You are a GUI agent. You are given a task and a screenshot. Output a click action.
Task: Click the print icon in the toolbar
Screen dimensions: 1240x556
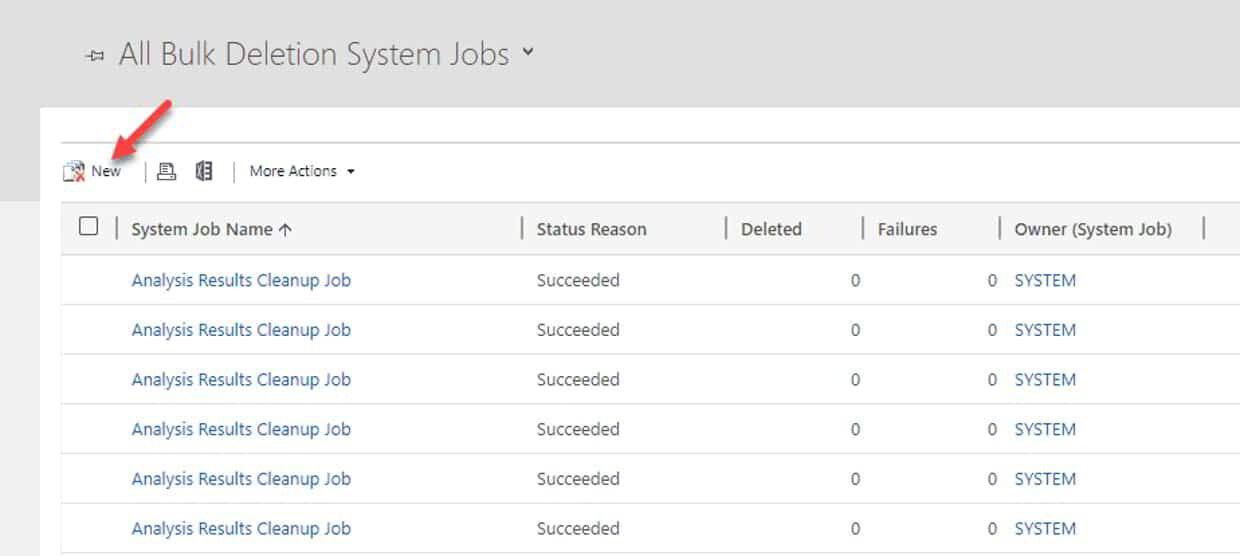point(167,171)
